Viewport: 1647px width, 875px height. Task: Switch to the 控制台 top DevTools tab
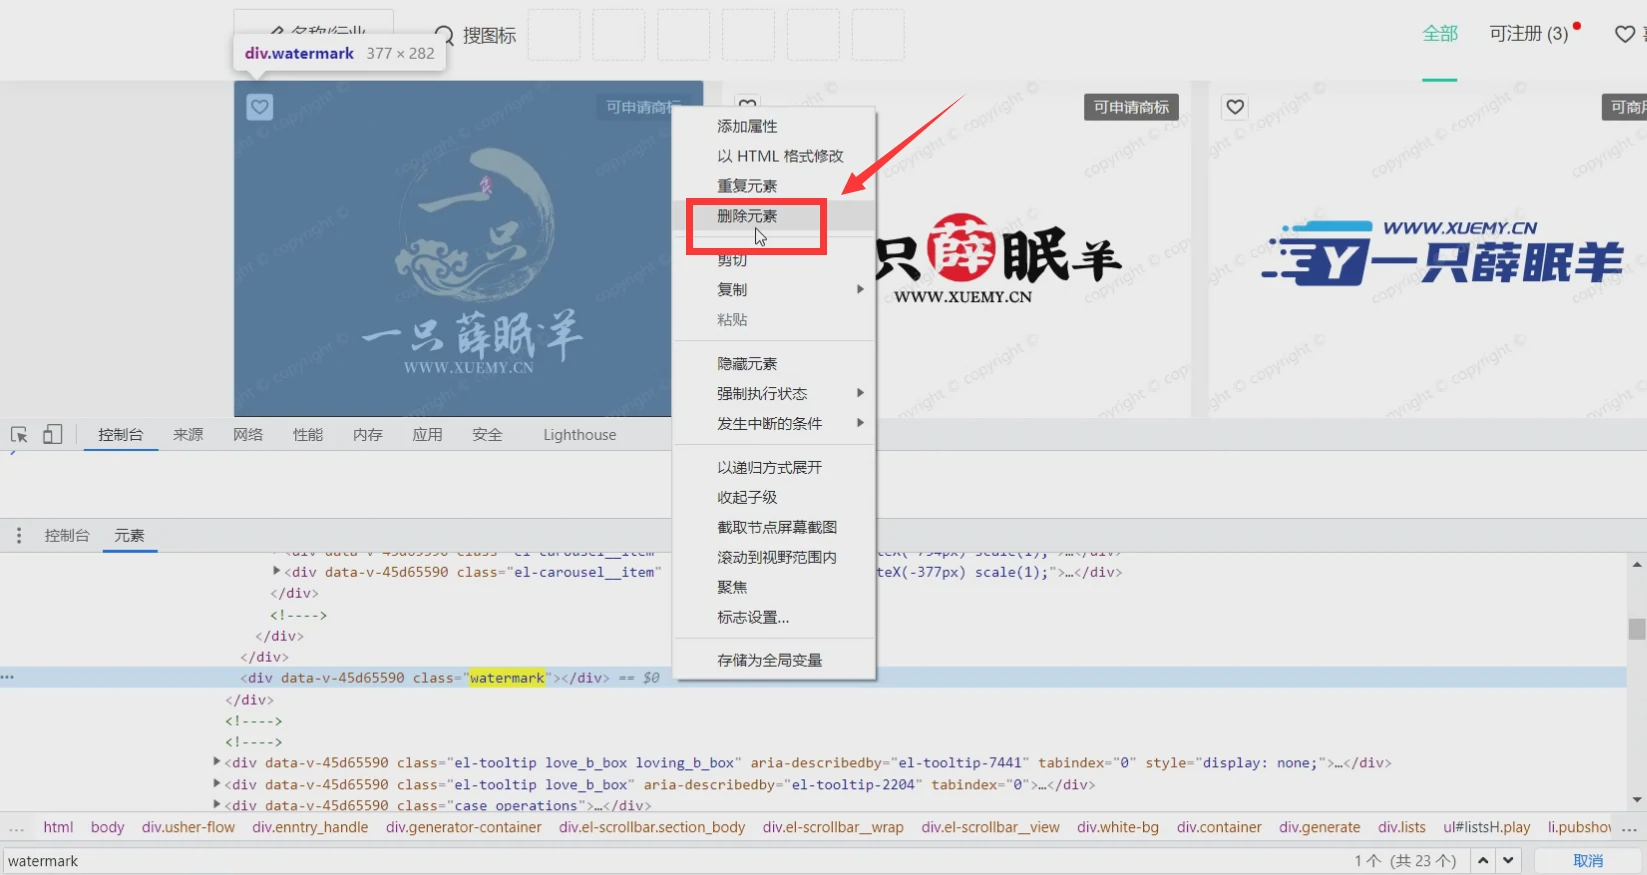click(121, 435)
